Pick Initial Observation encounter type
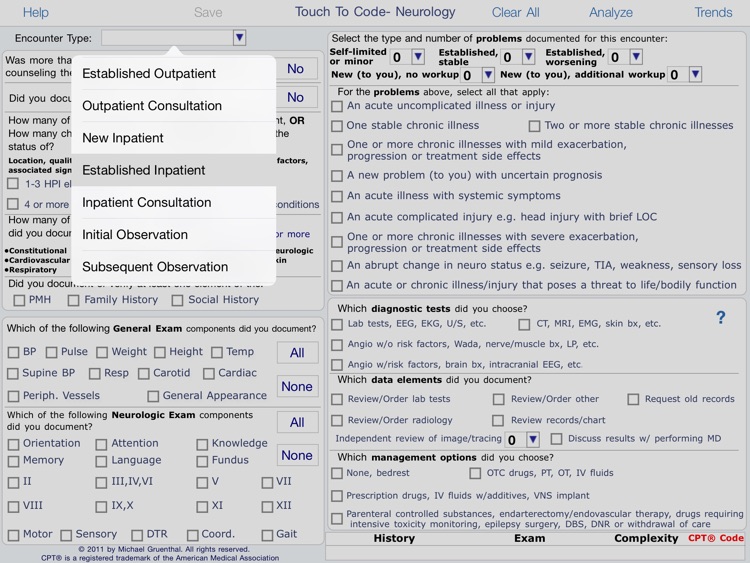Image resolution: width=750 pixels, height=563 pixels. (174, 234)
